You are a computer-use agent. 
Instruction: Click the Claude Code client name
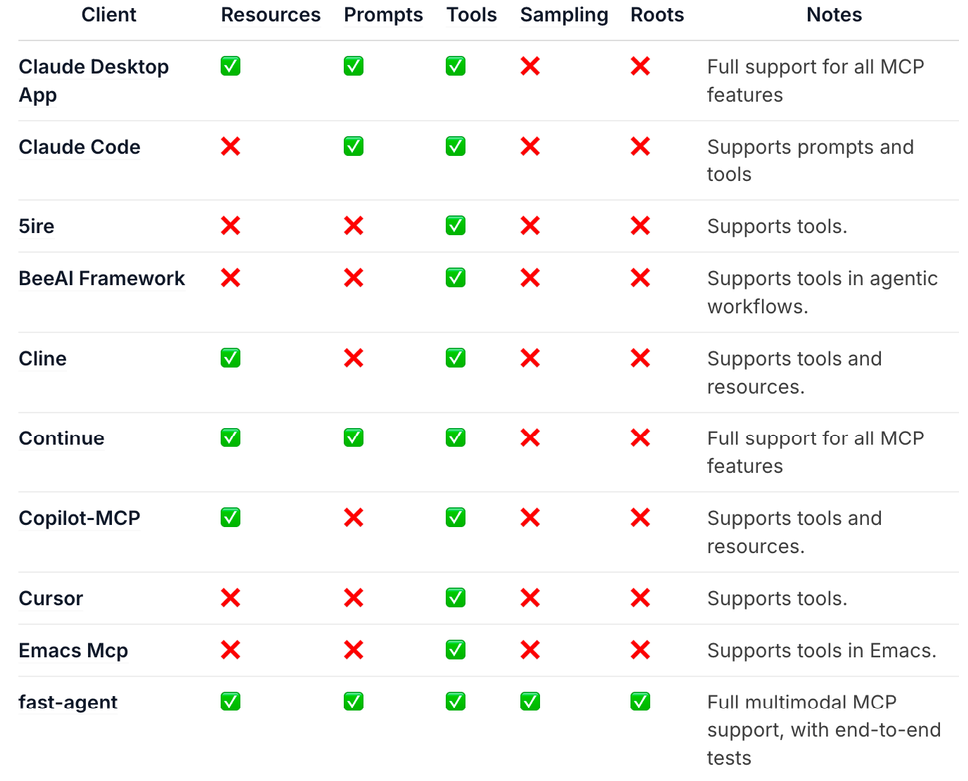79,147
